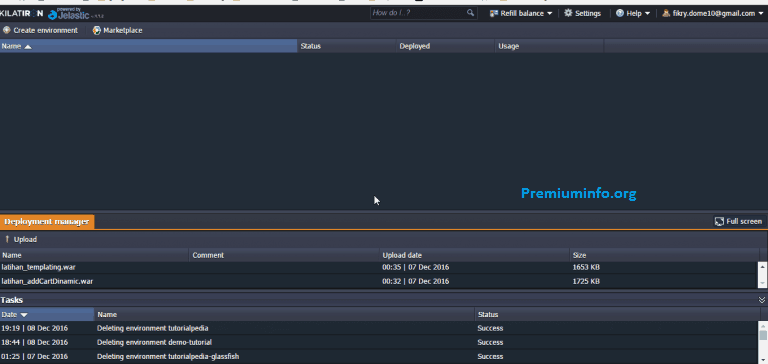This screenshot has width=768, height=364.
Task: Collapse the Tasks panel with chevrons
Action: point(762,300)
